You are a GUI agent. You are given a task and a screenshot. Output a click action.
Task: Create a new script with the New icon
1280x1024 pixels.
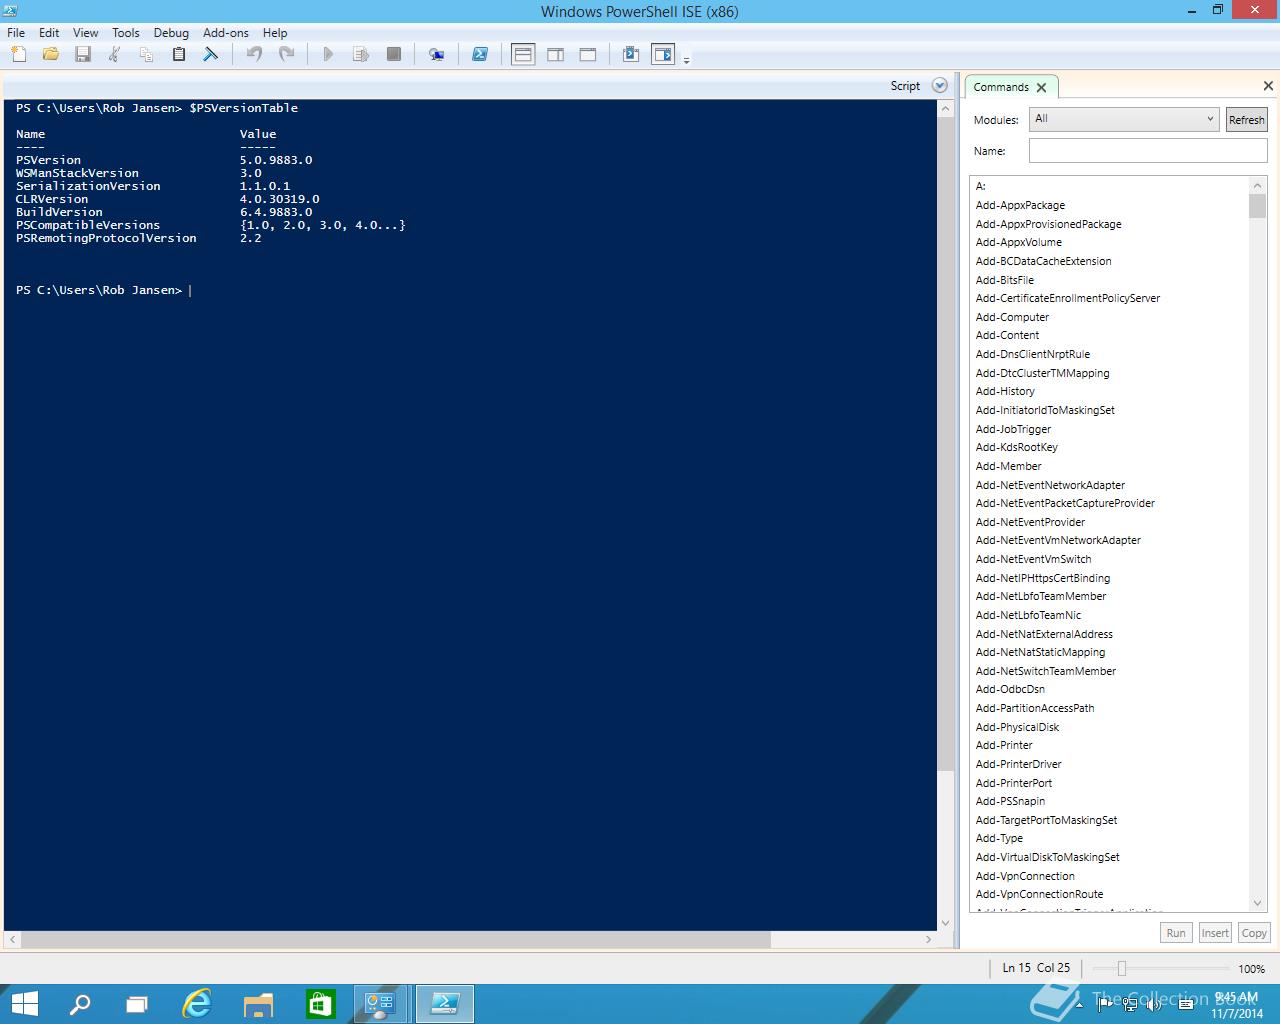(19, 55)
